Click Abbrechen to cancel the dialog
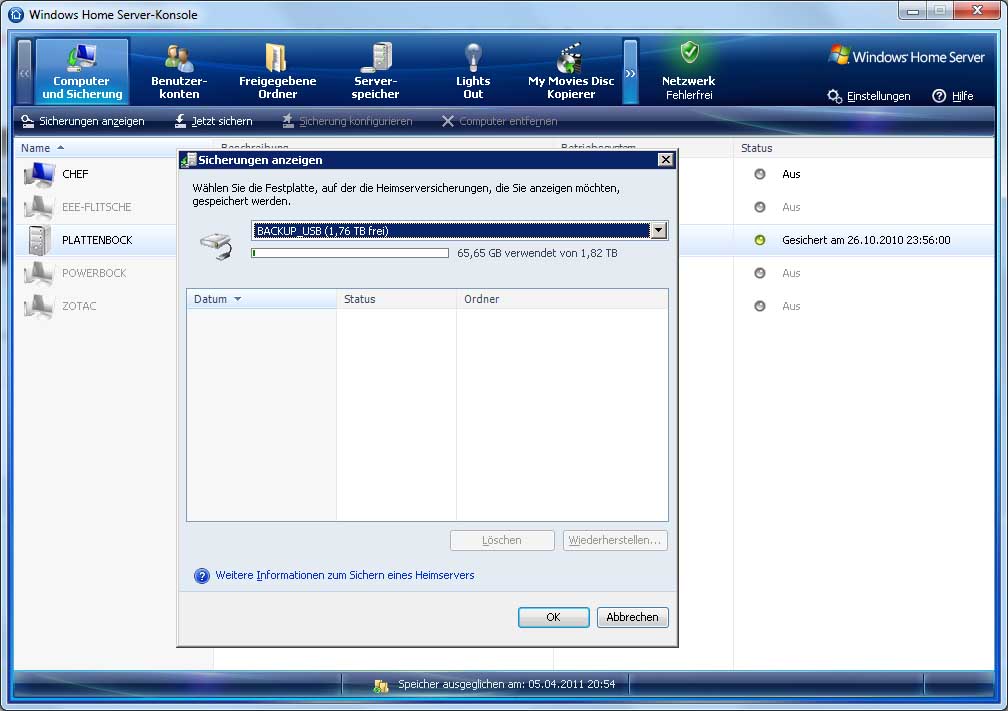 pyautogui.click(x=632, y=617)
